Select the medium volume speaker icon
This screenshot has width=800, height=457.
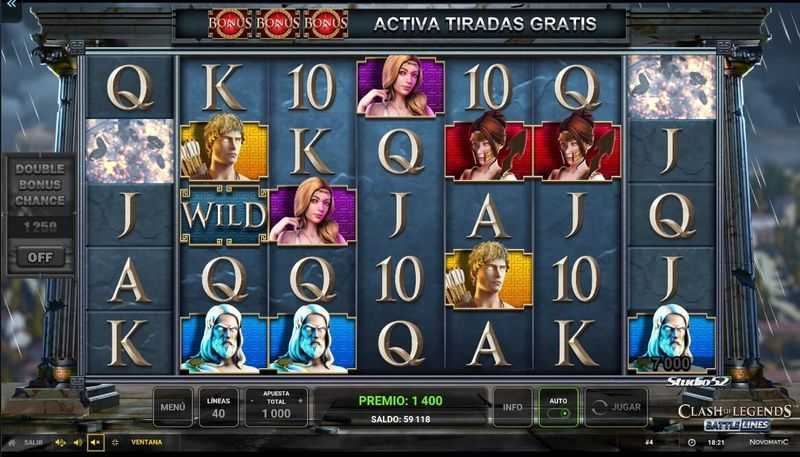pos(78,442)
